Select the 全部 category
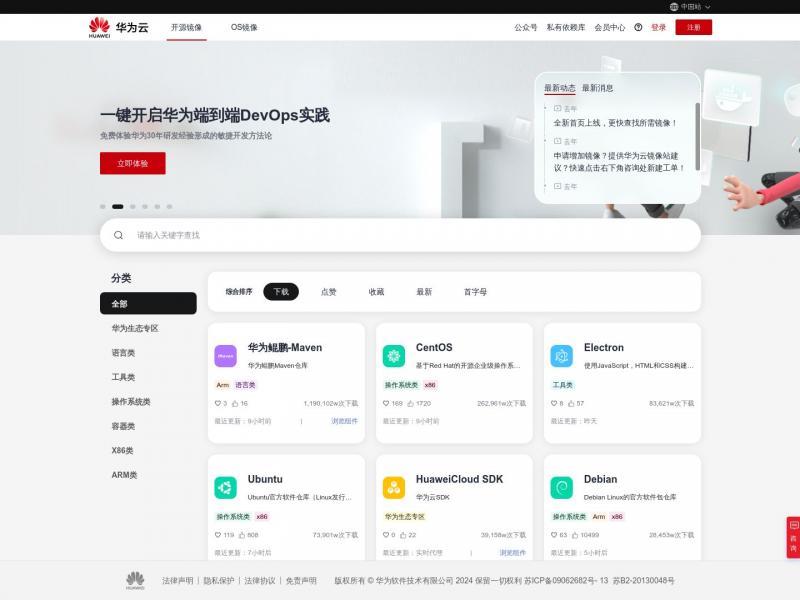800x600 pixels. [x=148, y=304]
